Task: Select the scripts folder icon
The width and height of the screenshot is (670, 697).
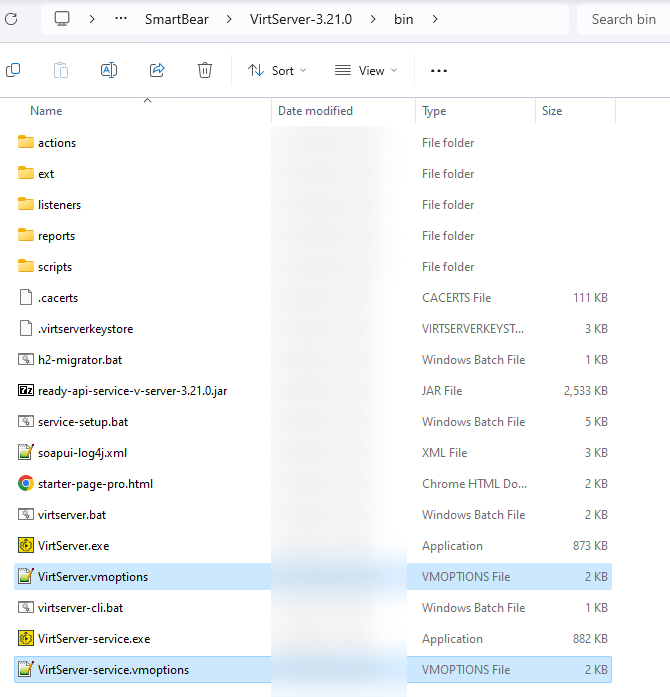Action: point(26,266)
